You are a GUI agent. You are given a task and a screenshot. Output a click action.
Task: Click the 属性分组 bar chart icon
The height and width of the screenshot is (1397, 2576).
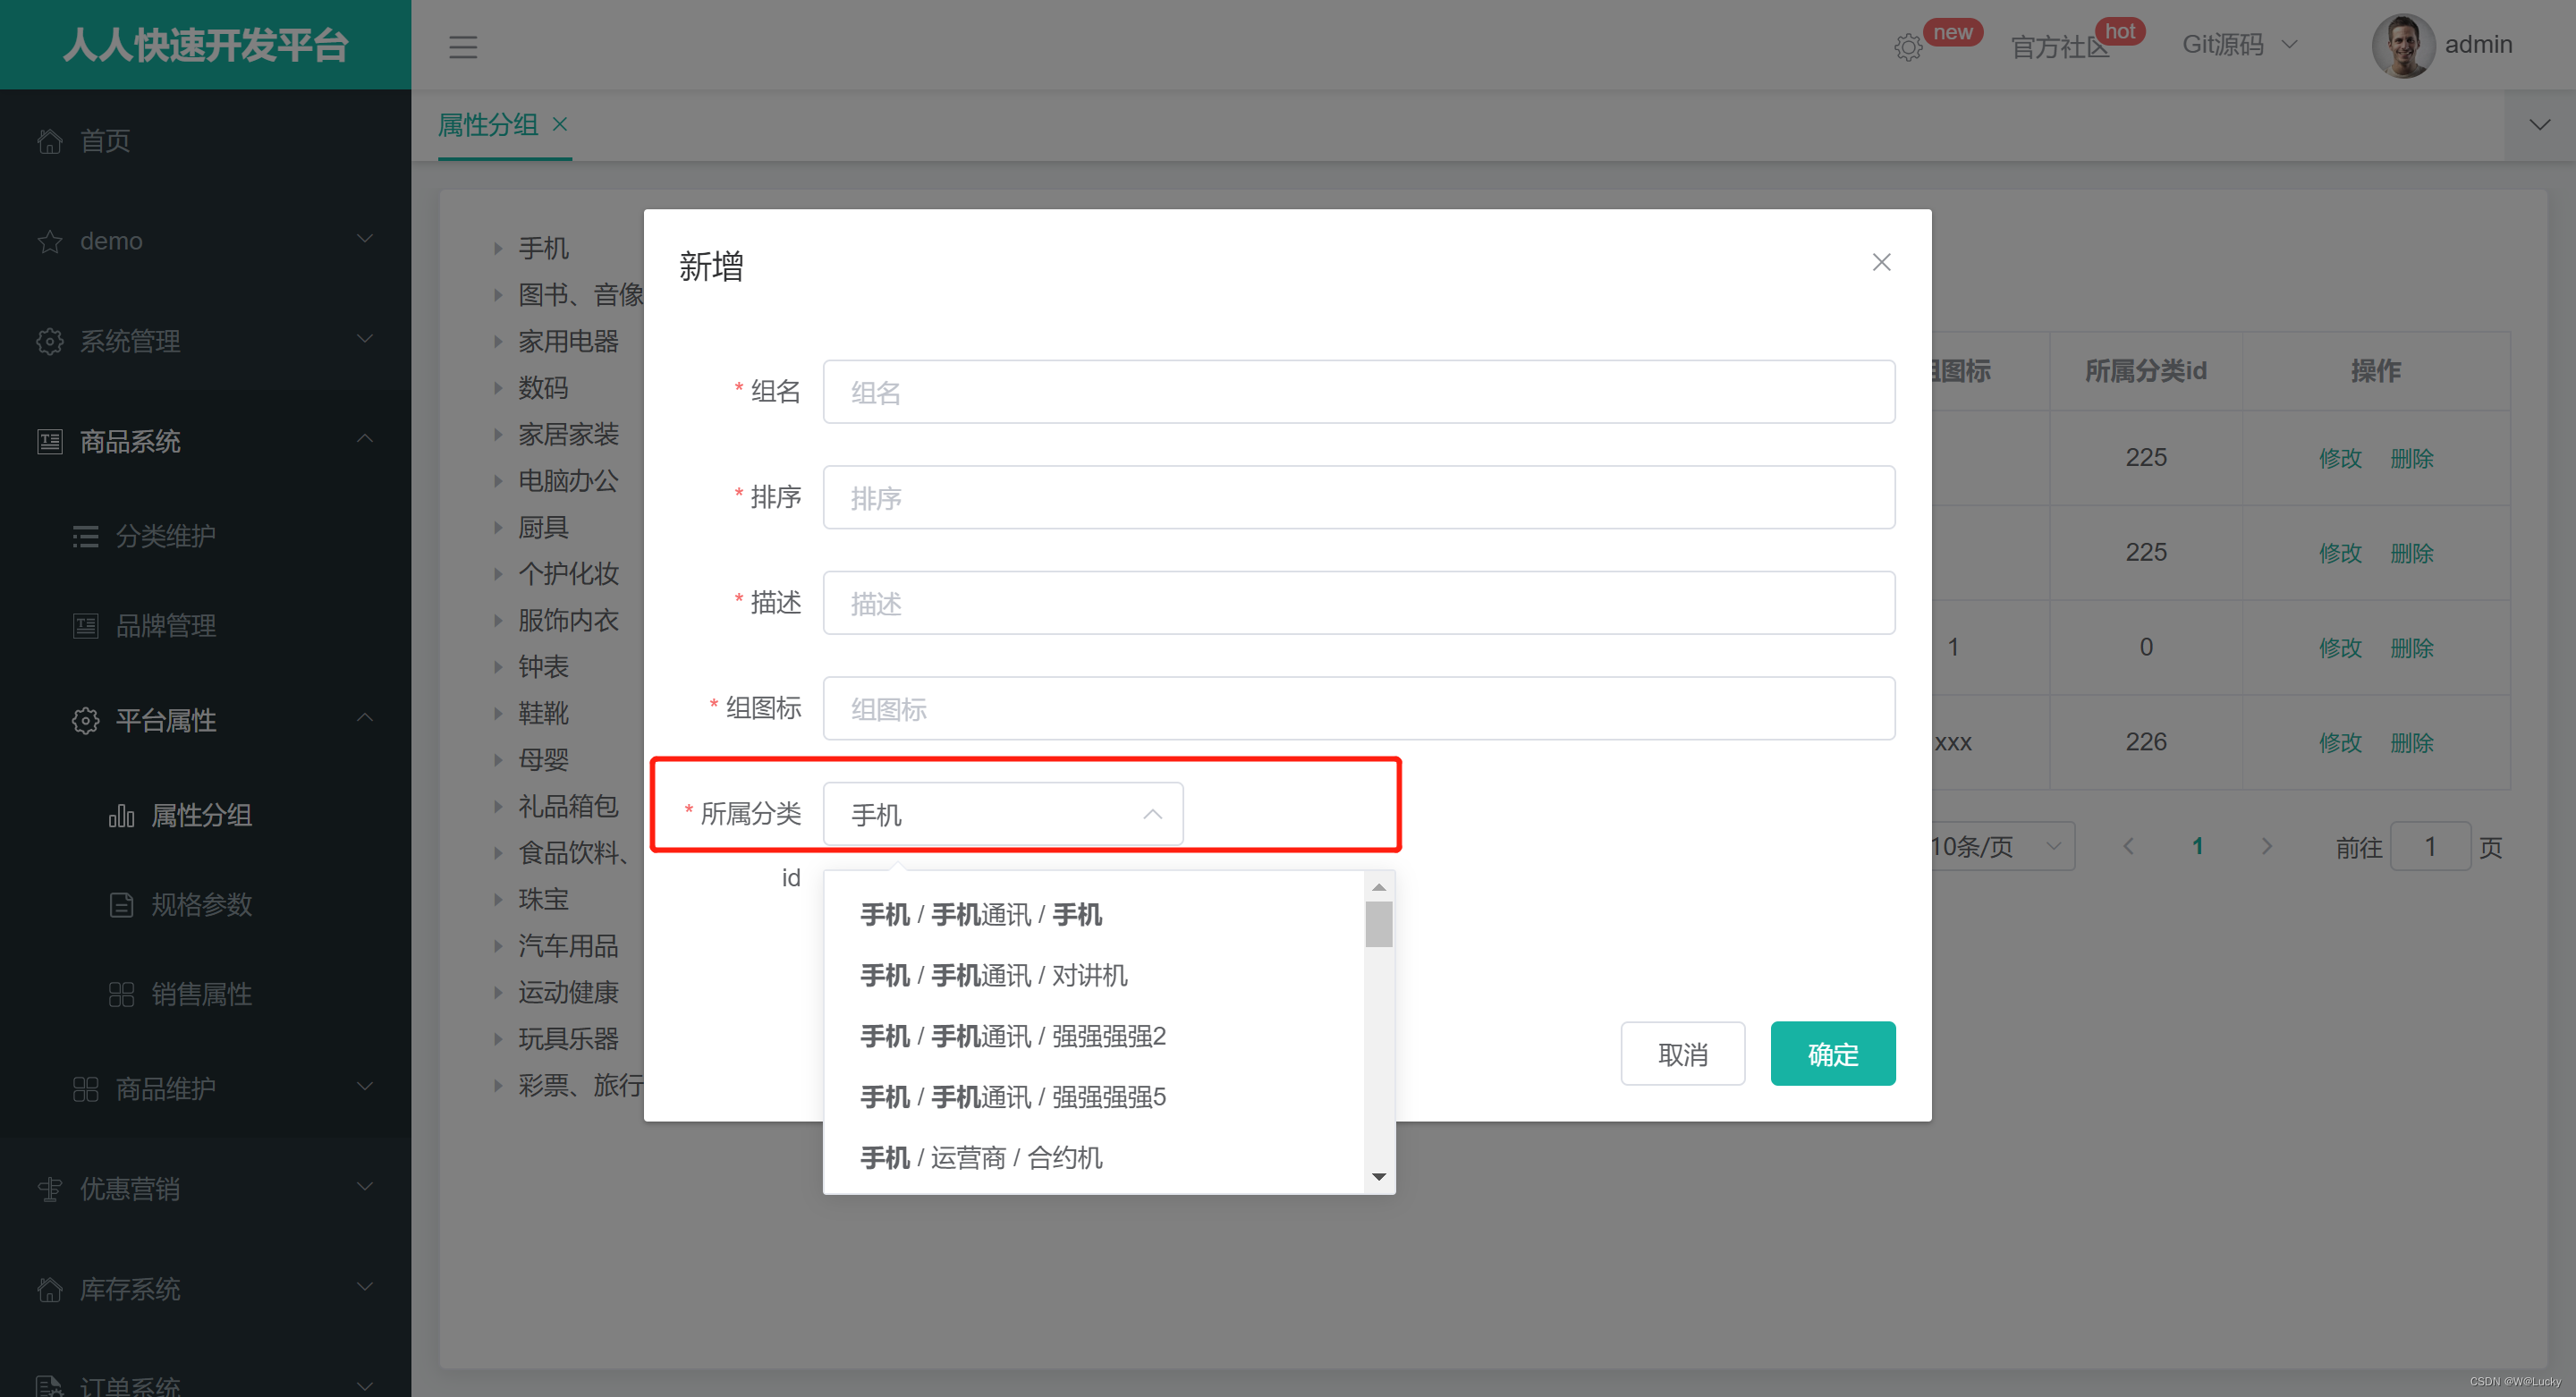(x=121, y=816)
